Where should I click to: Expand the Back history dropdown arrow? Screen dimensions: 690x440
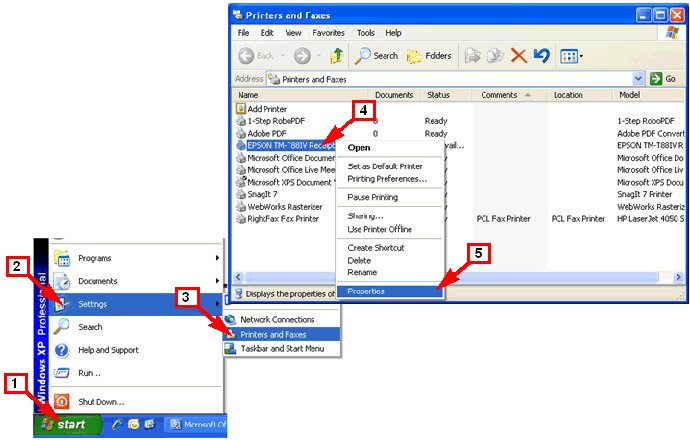pos(283,56)
